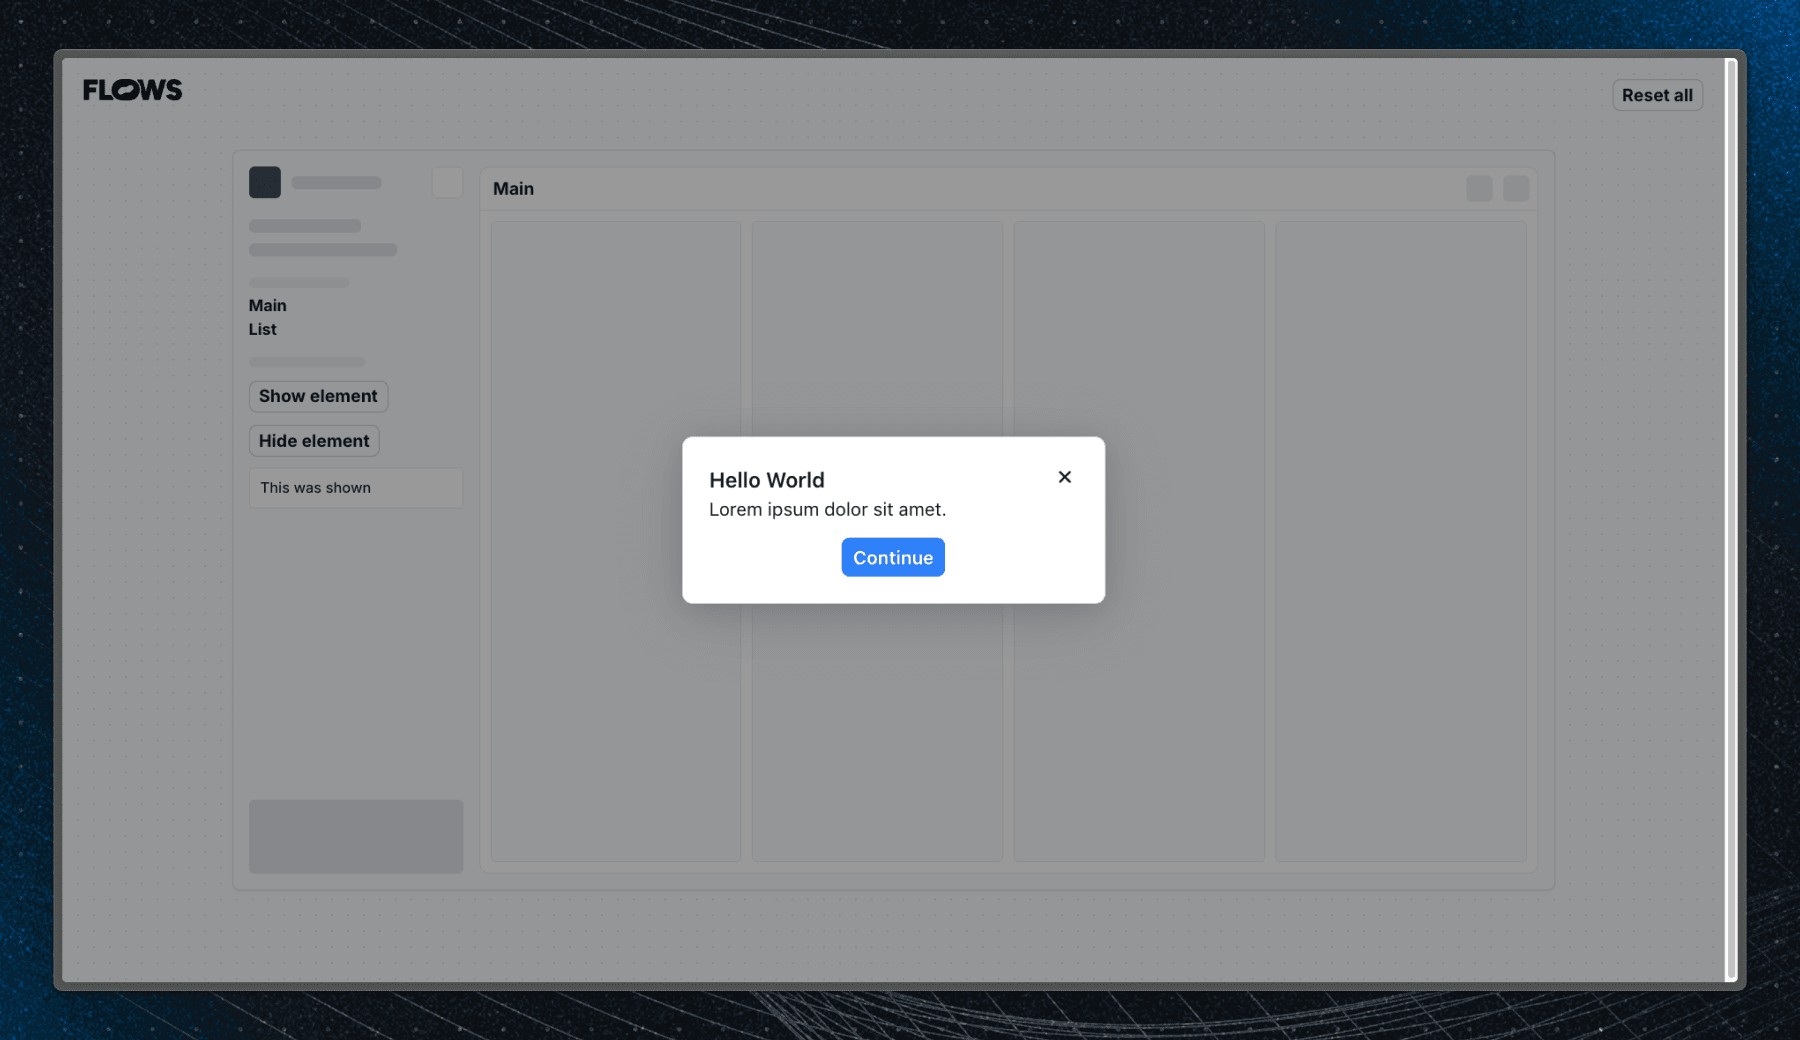Click the gray placeholder block at sidebar bottom

click(355, 836)
